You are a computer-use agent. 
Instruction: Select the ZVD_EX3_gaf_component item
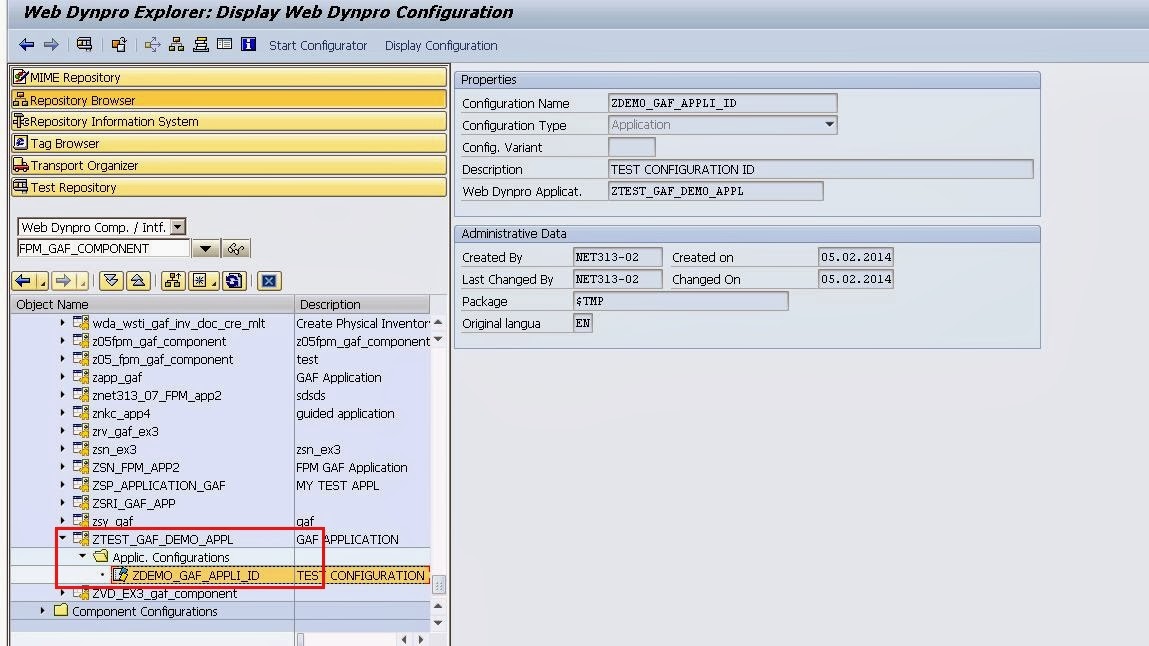pos(164,593)
